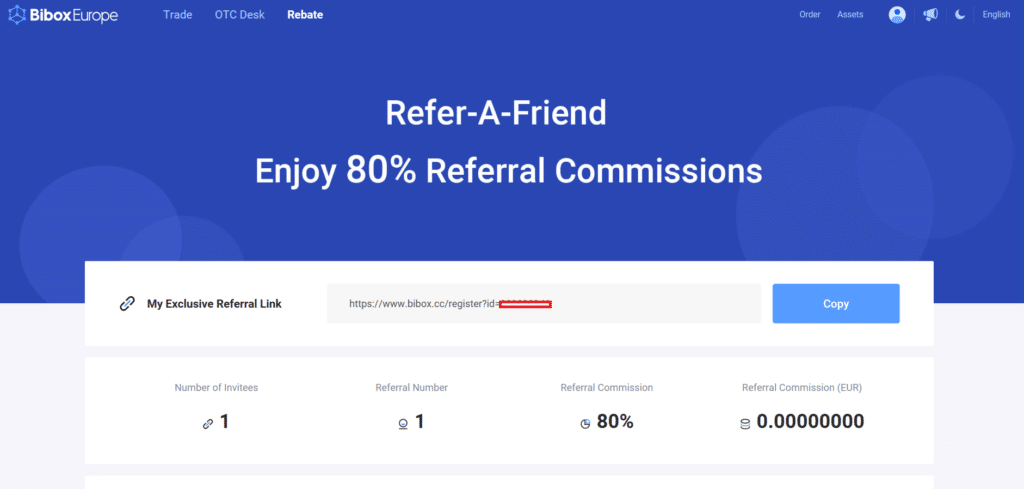The image size is (1024, 489).
Task: Click the pie chart icon beside 80%
Action: (585, 423)
